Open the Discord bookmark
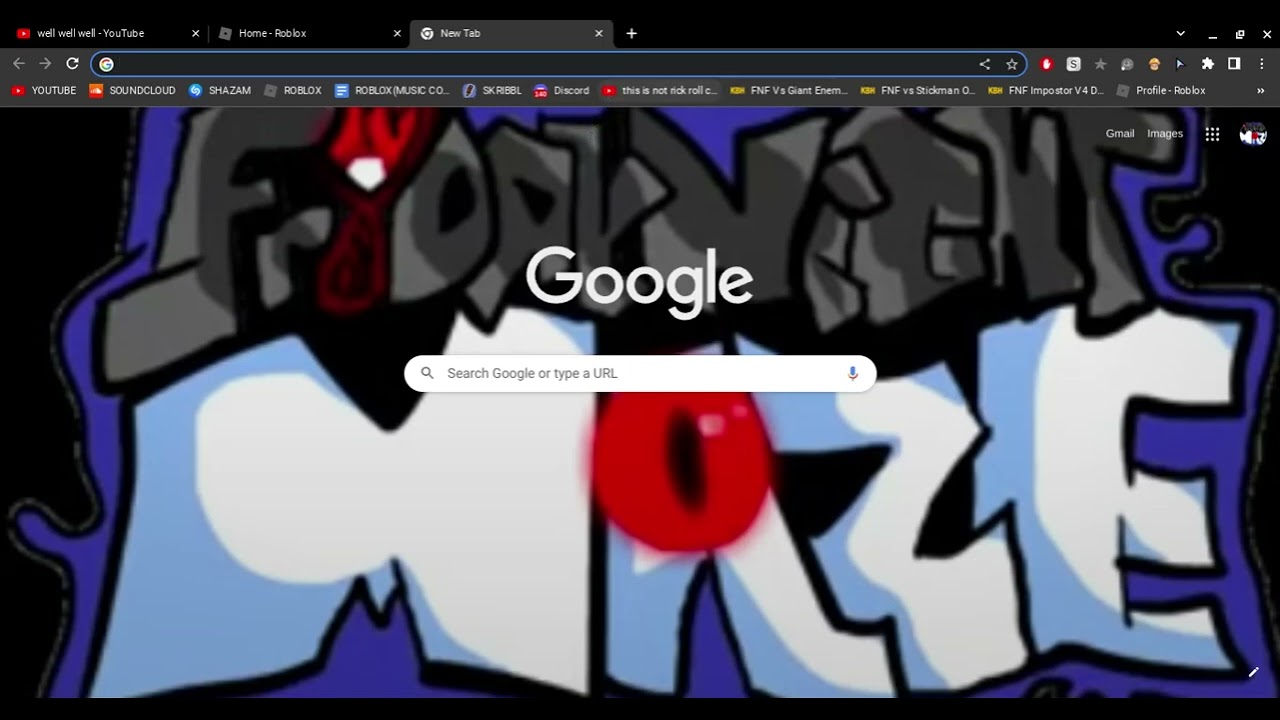This screenshot has width=1280, height=720. tap(562, 90)
